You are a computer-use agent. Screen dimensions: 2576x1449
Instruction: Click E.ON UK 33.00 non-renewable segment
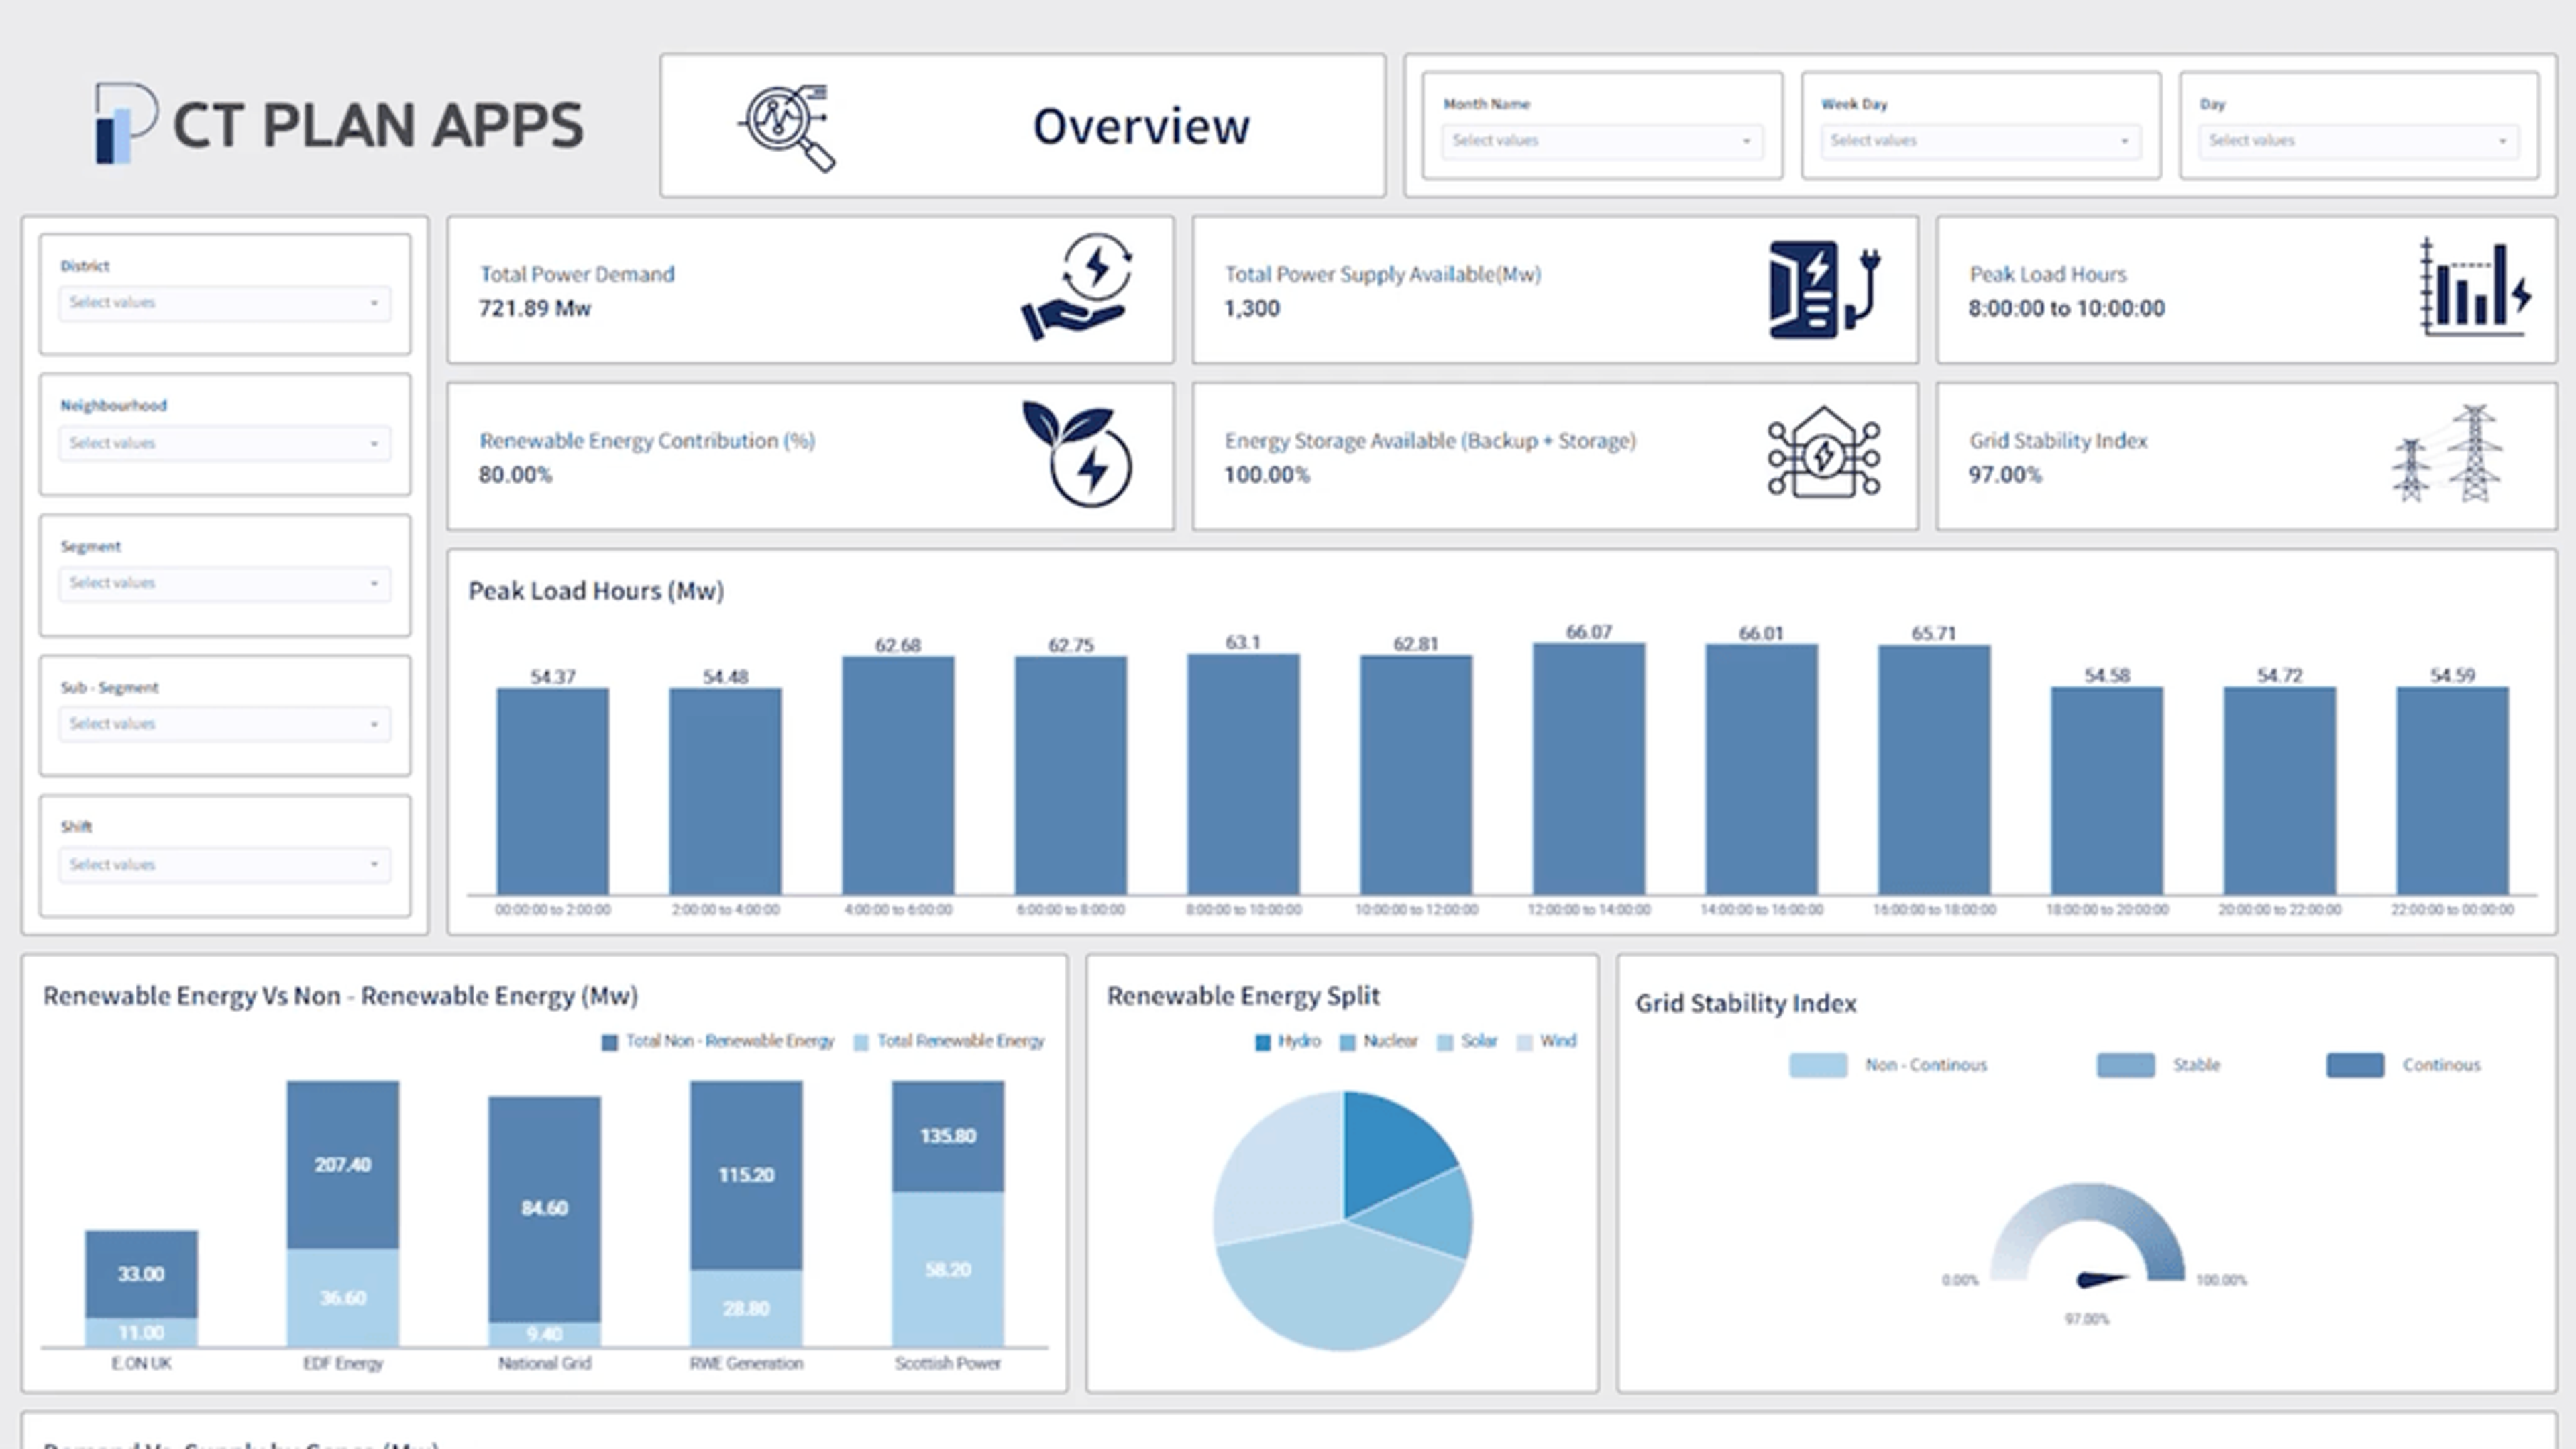click(141, 1274)
